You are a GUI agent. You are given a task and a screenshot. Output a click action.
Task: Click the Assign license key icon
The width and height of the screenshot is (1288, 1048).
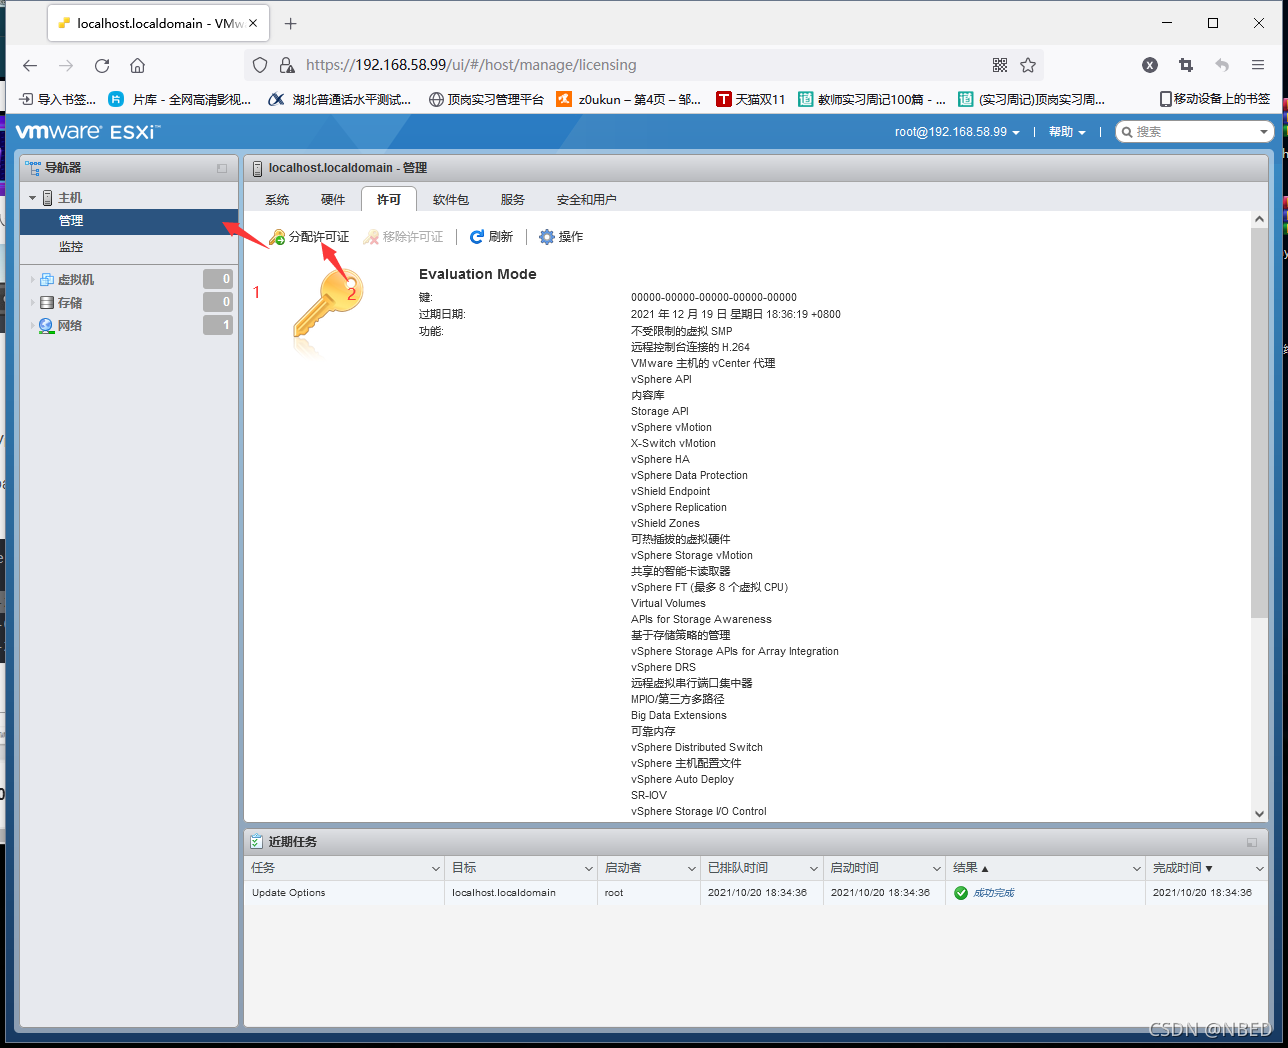click(x=277, y=237)
